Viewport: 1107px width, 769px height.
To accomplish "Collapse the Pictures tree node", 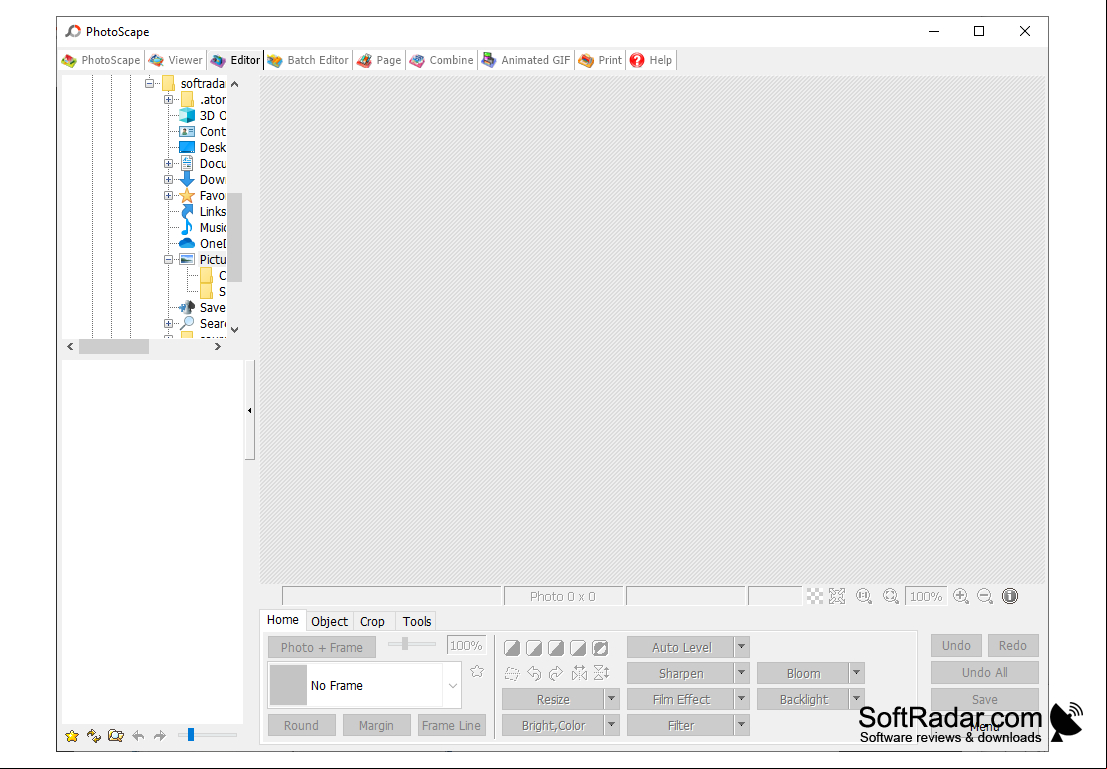I will tap(169, 260).
